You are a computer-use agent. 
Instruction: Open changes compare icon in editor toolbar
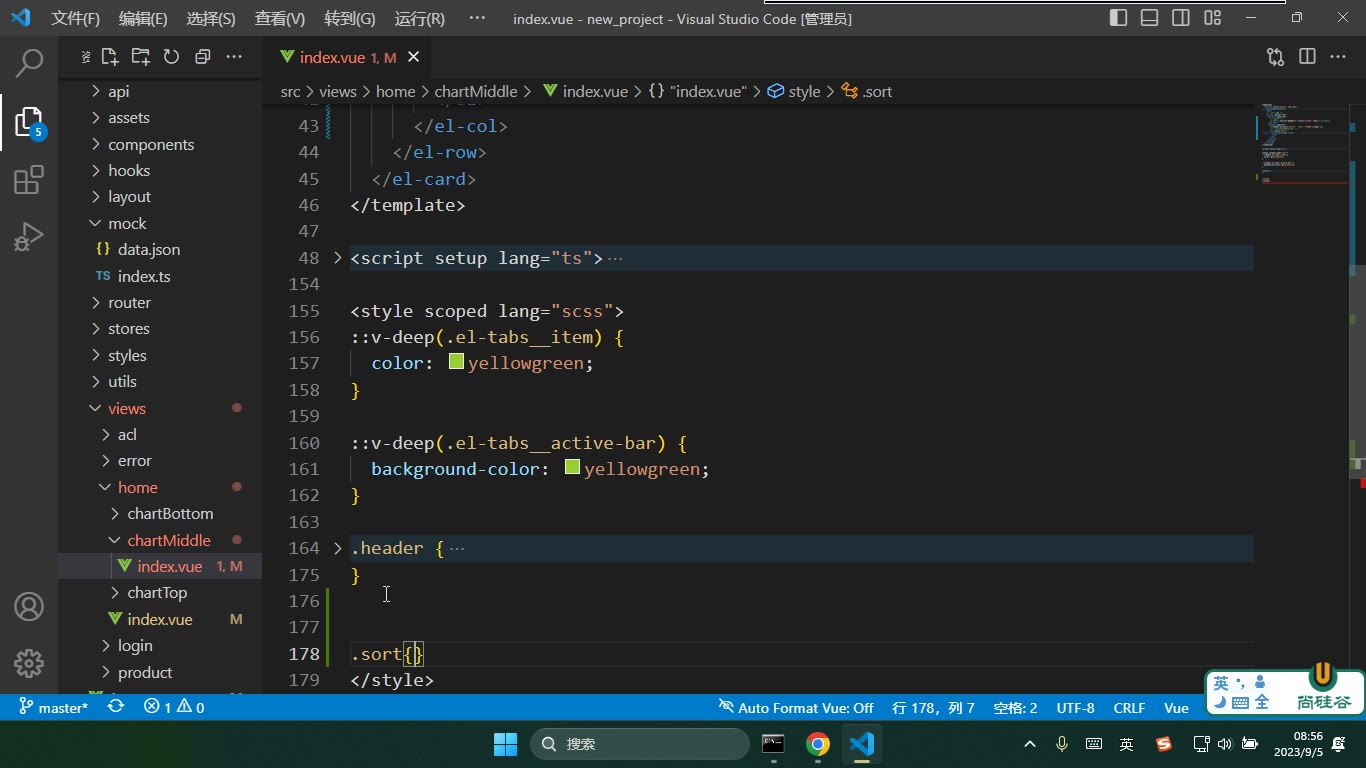pyautogui.click(x=1275, y=57)
